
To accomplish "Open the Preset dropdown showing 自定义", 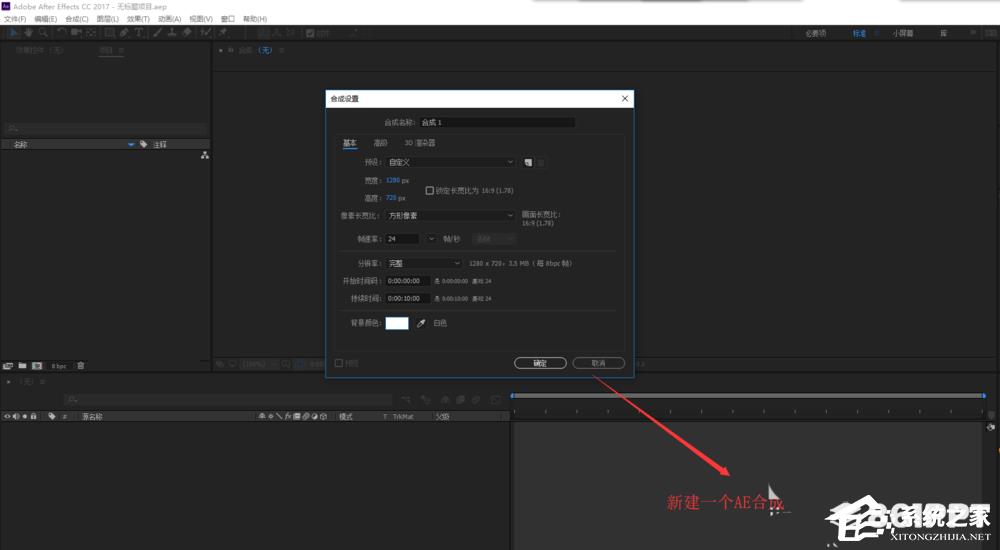I will [450, 162].
